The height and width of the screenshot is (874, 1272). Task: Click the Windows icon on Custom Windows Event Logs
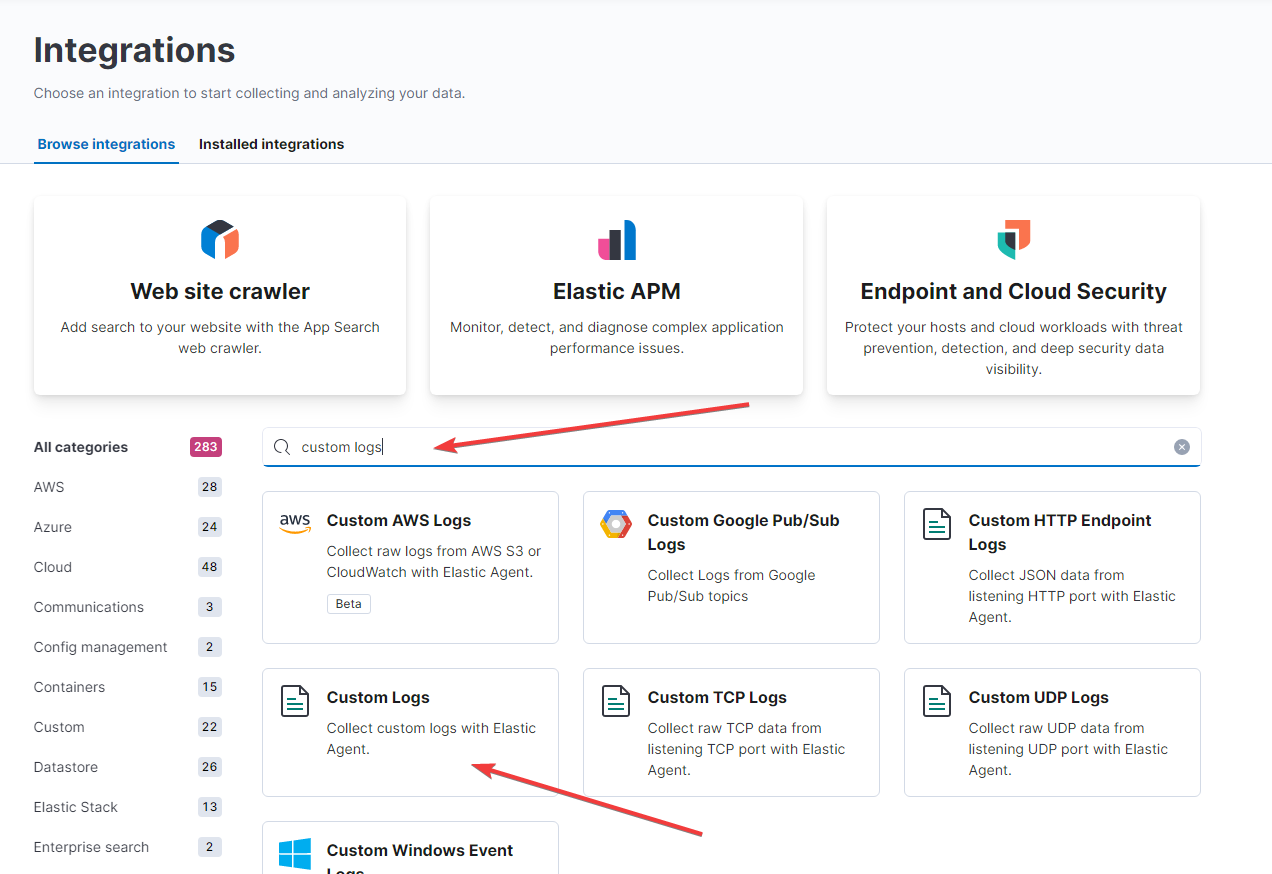(295, 854)
